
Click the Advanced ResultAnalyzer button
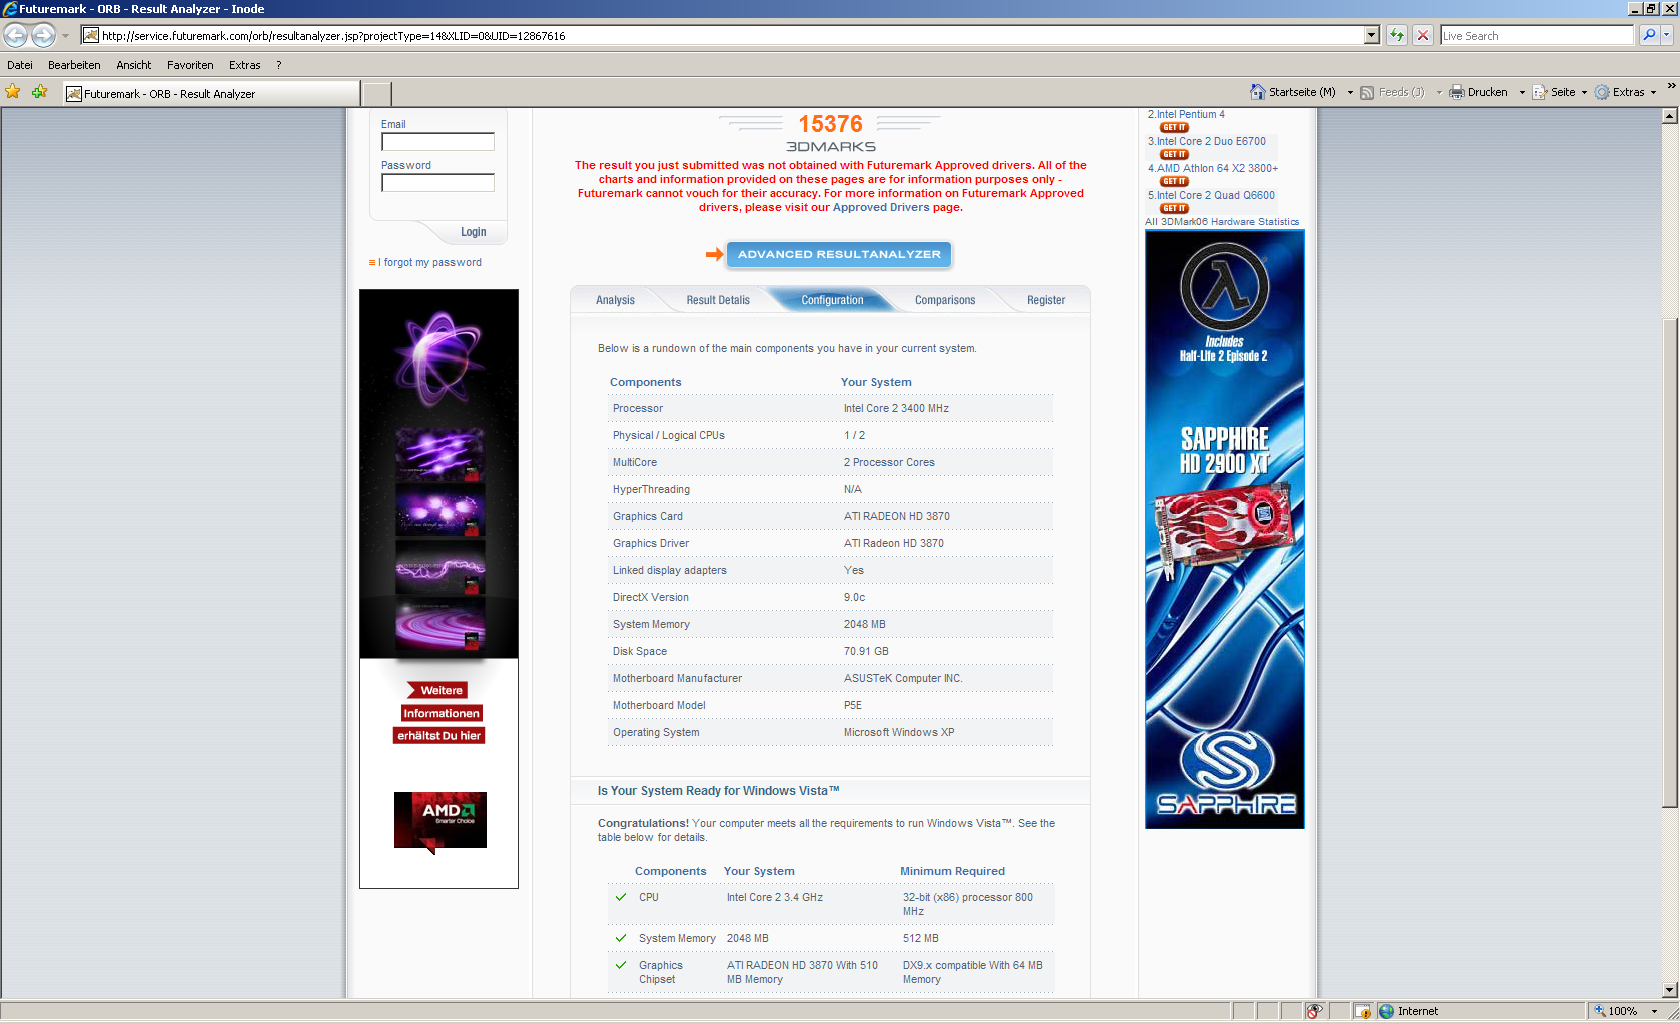(839, 254)
